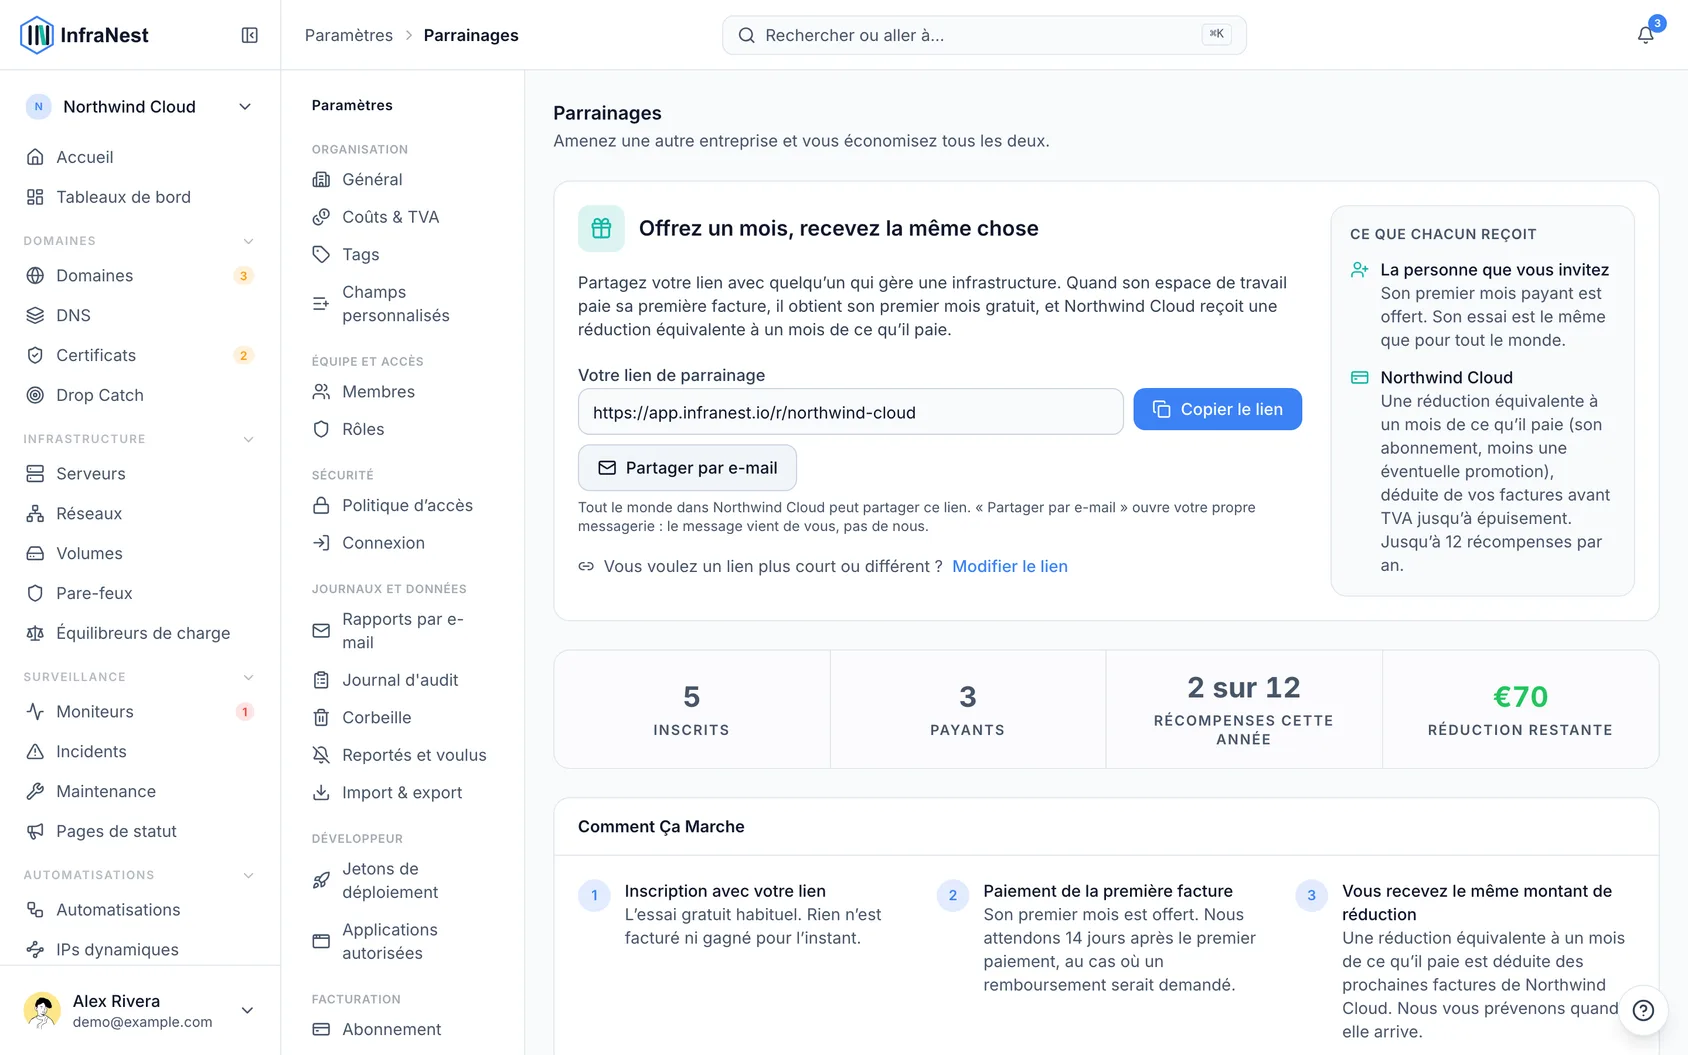Click the Pages de statut megaphone icon
The height and width of the screenshot is (1055, 1688).
pos(35,831)
